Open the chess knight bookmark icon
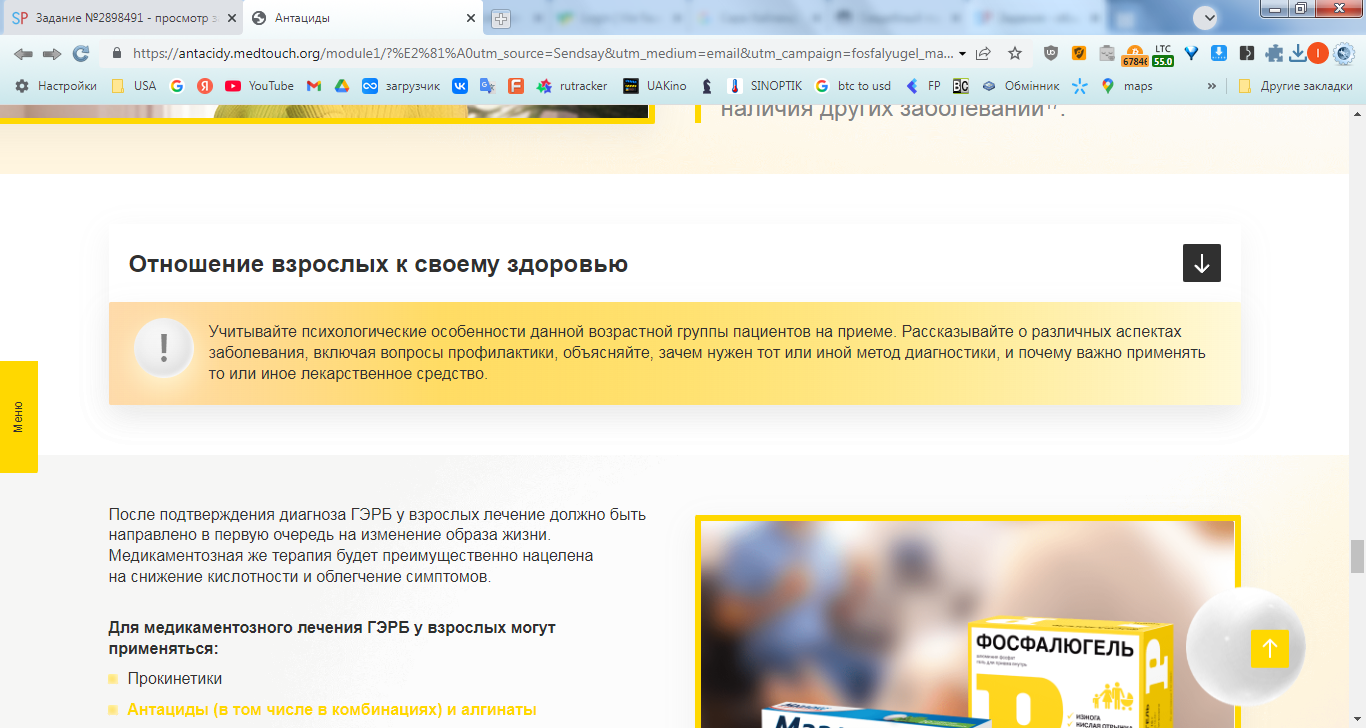Image resolution: width=1366 pixels, height=728 pixels. [707, 86]
